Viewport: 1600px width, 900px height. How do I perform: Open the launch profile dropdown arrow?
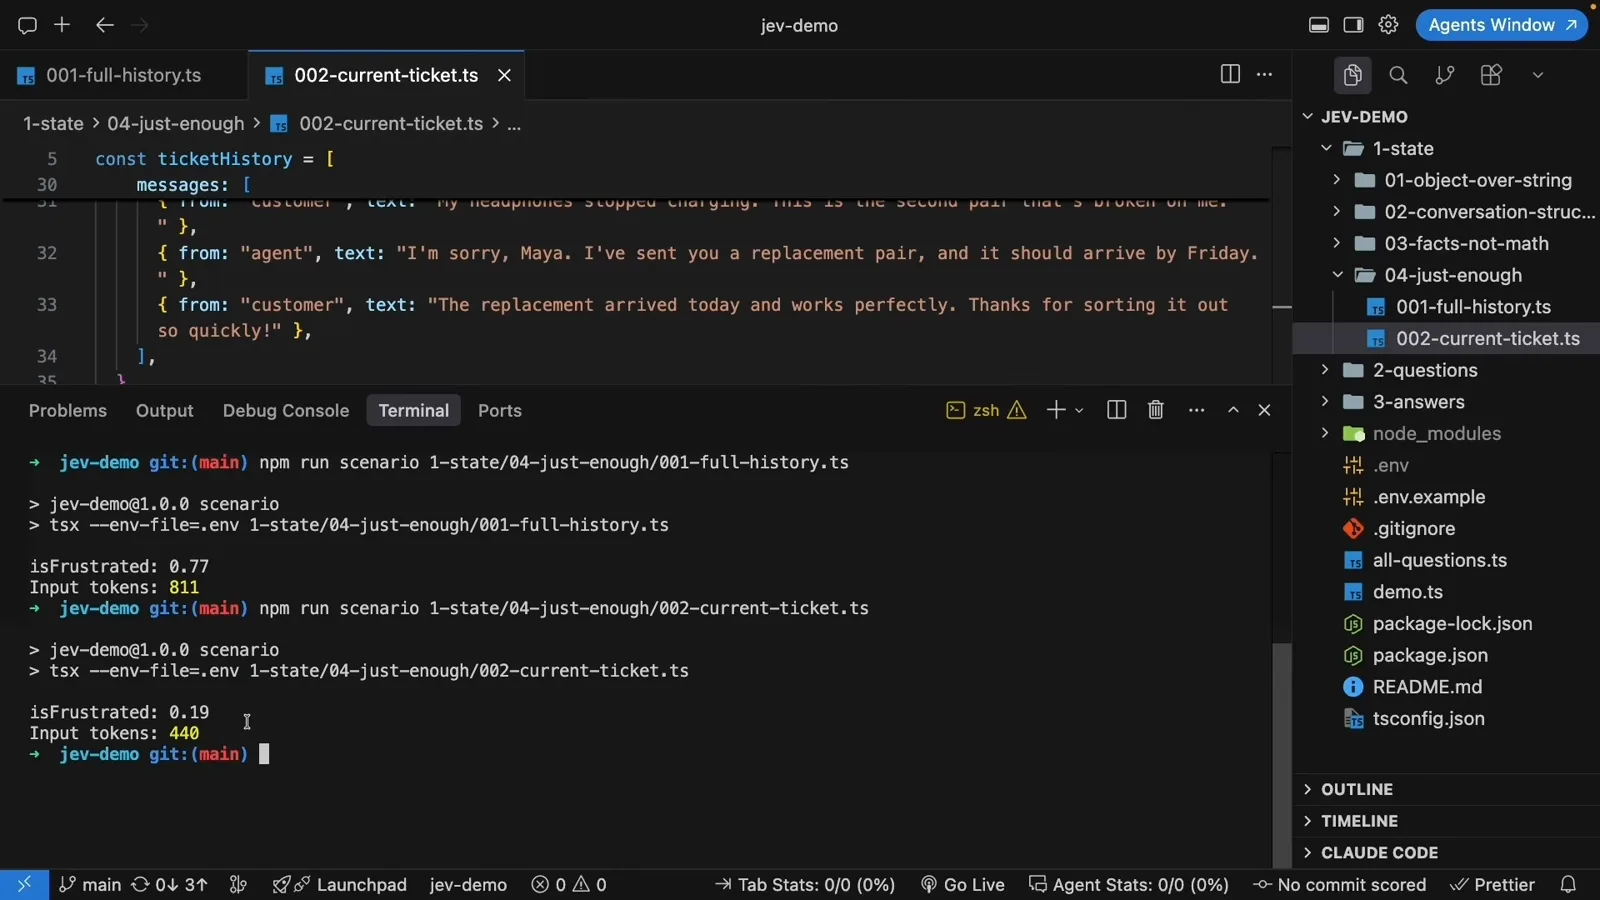1079,410
